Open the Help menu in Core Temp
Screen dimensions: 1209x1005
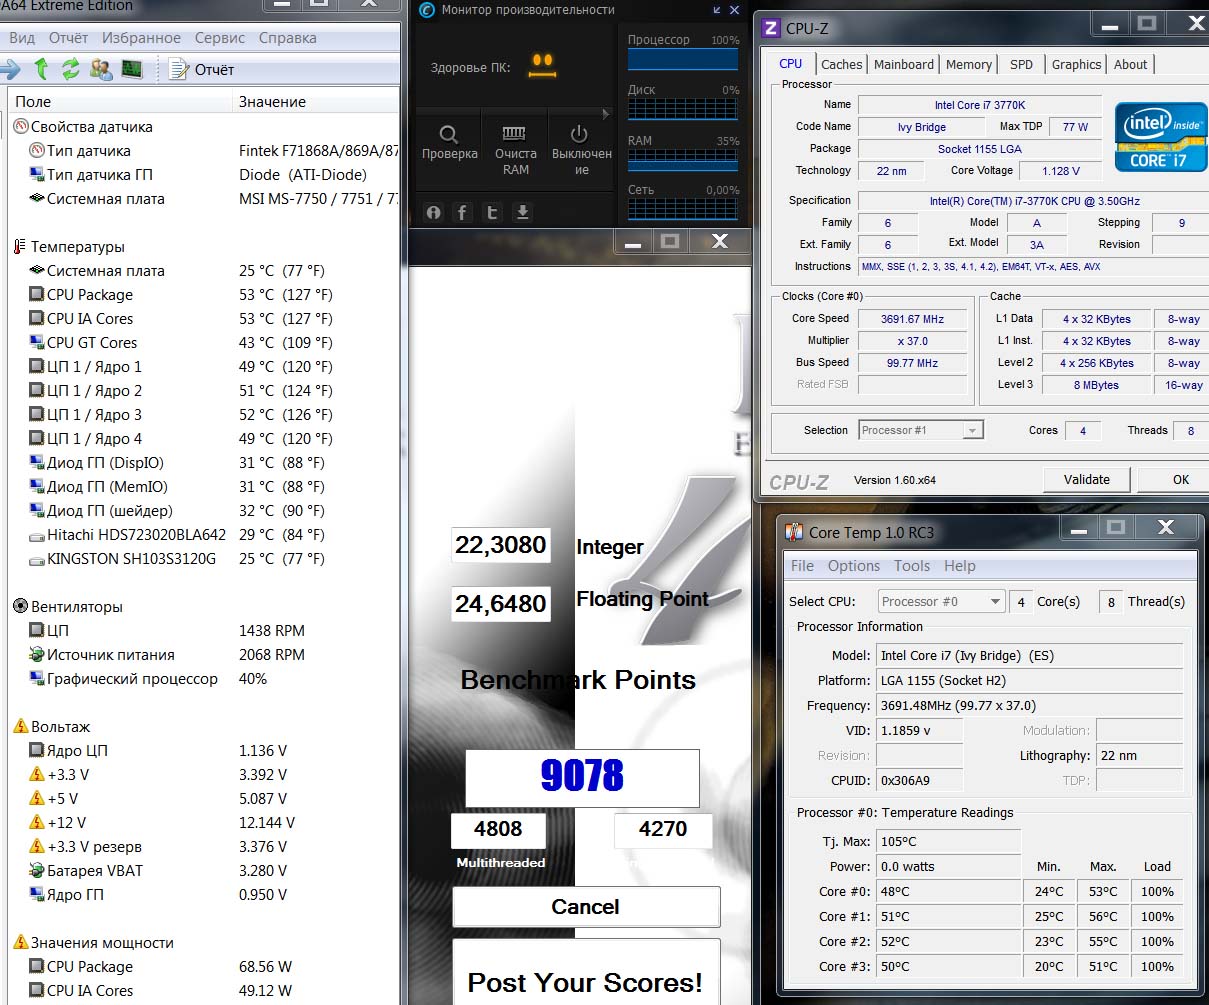click(x=959, y=565)
